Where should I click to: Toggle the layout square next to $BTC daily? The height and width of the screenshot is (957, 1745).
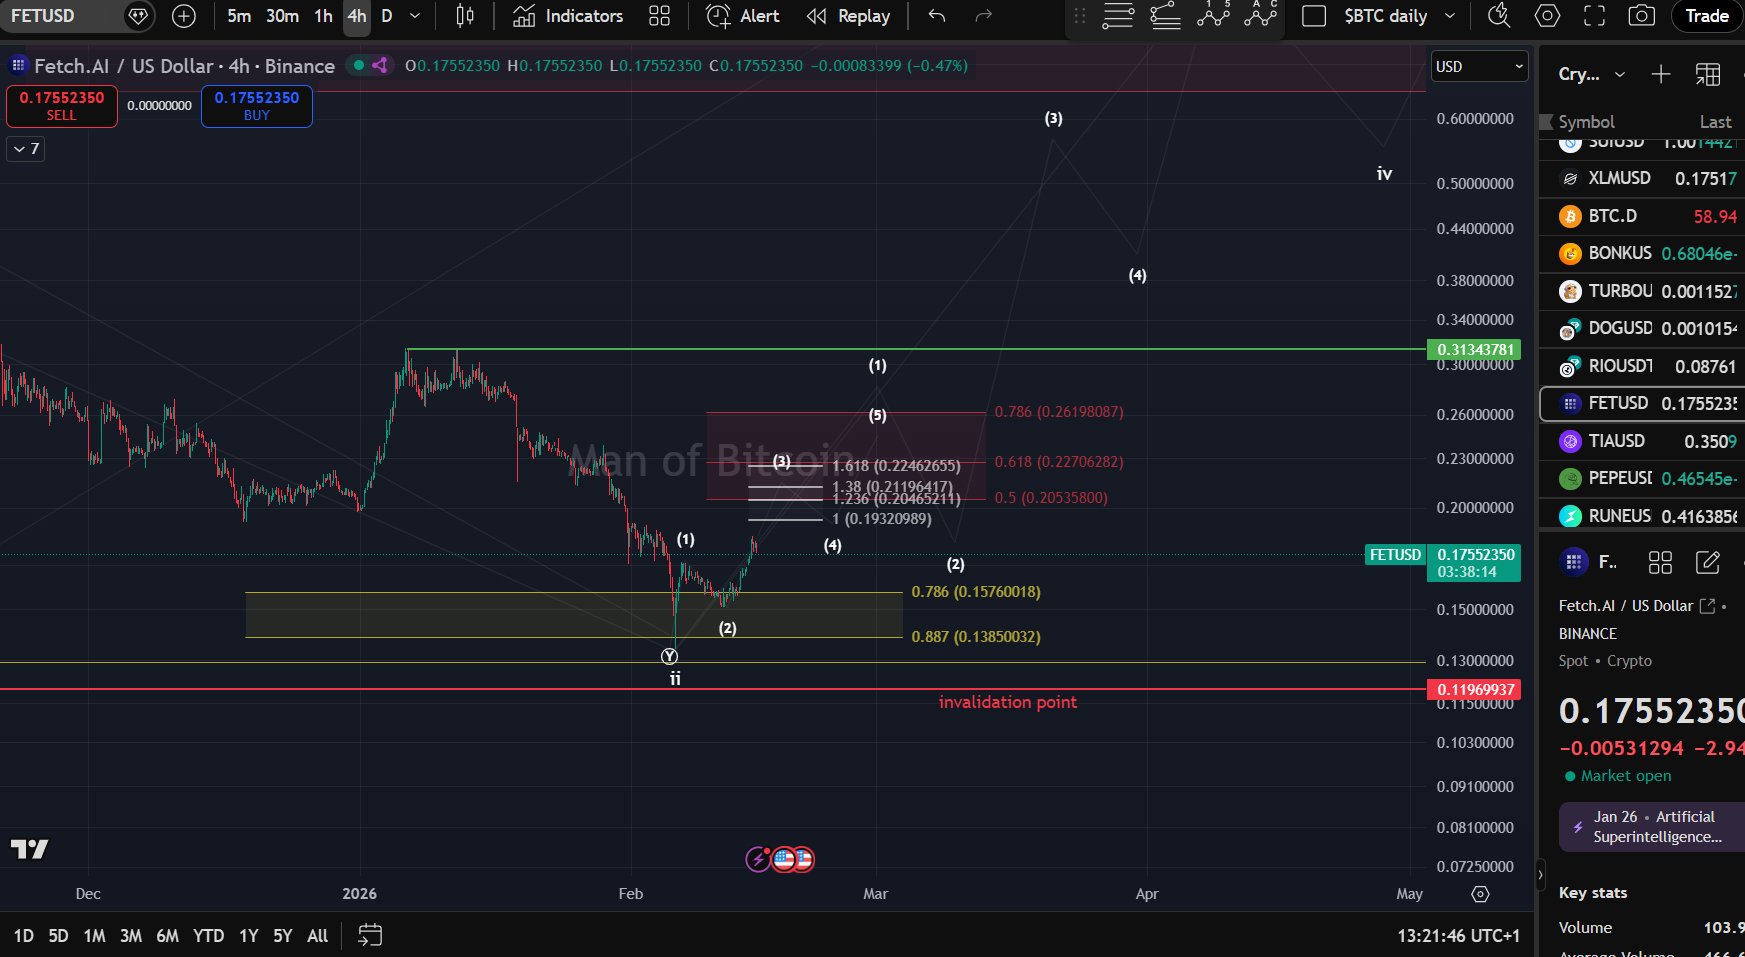point(1314,16)
